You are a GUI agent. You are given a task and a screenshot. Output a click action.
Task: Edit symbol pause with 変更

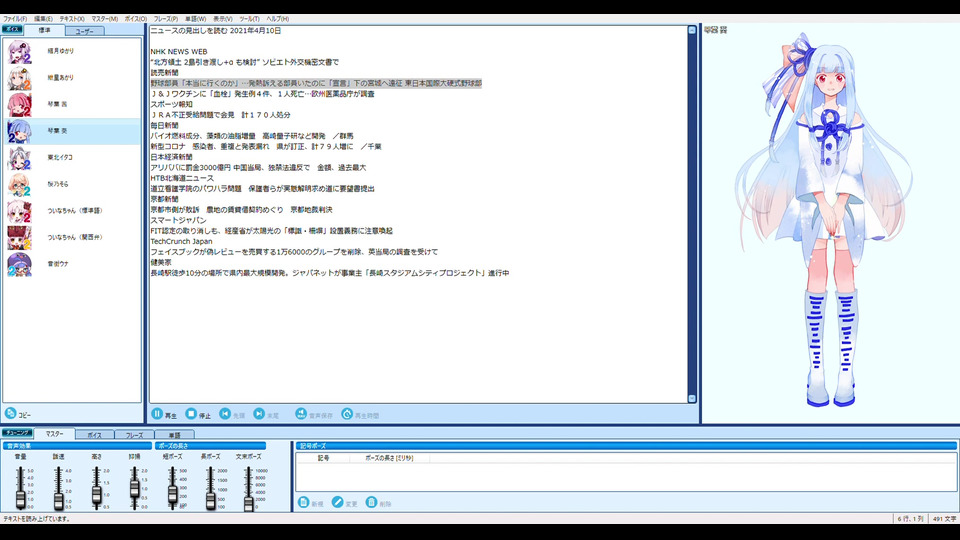pos(345,503)
